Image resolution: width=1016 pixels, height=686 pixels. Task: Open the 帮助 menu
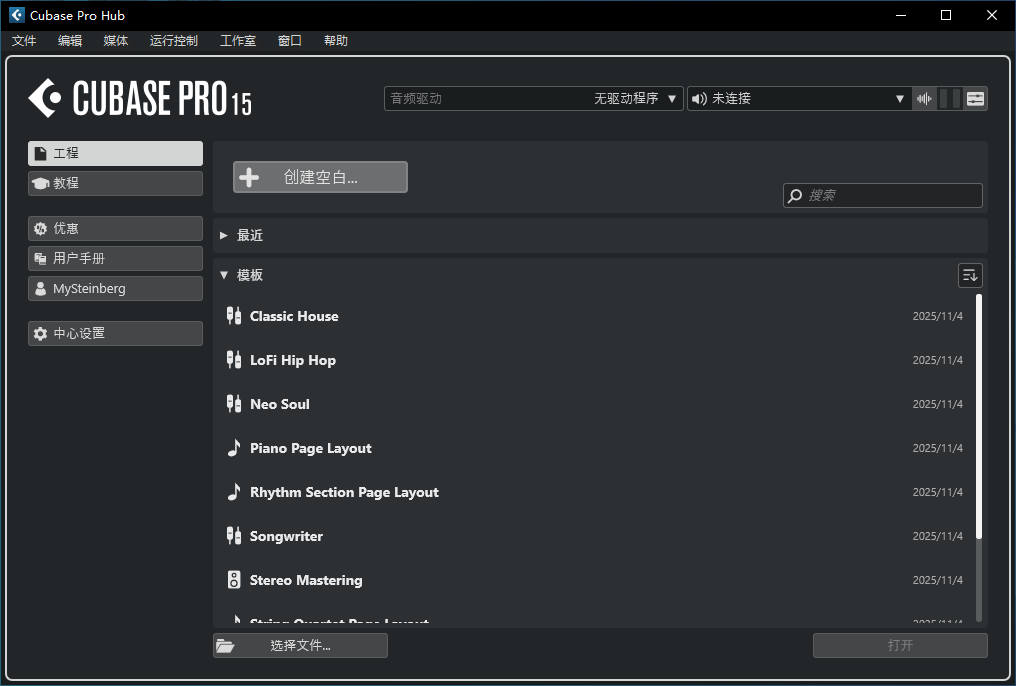(336, 41)
